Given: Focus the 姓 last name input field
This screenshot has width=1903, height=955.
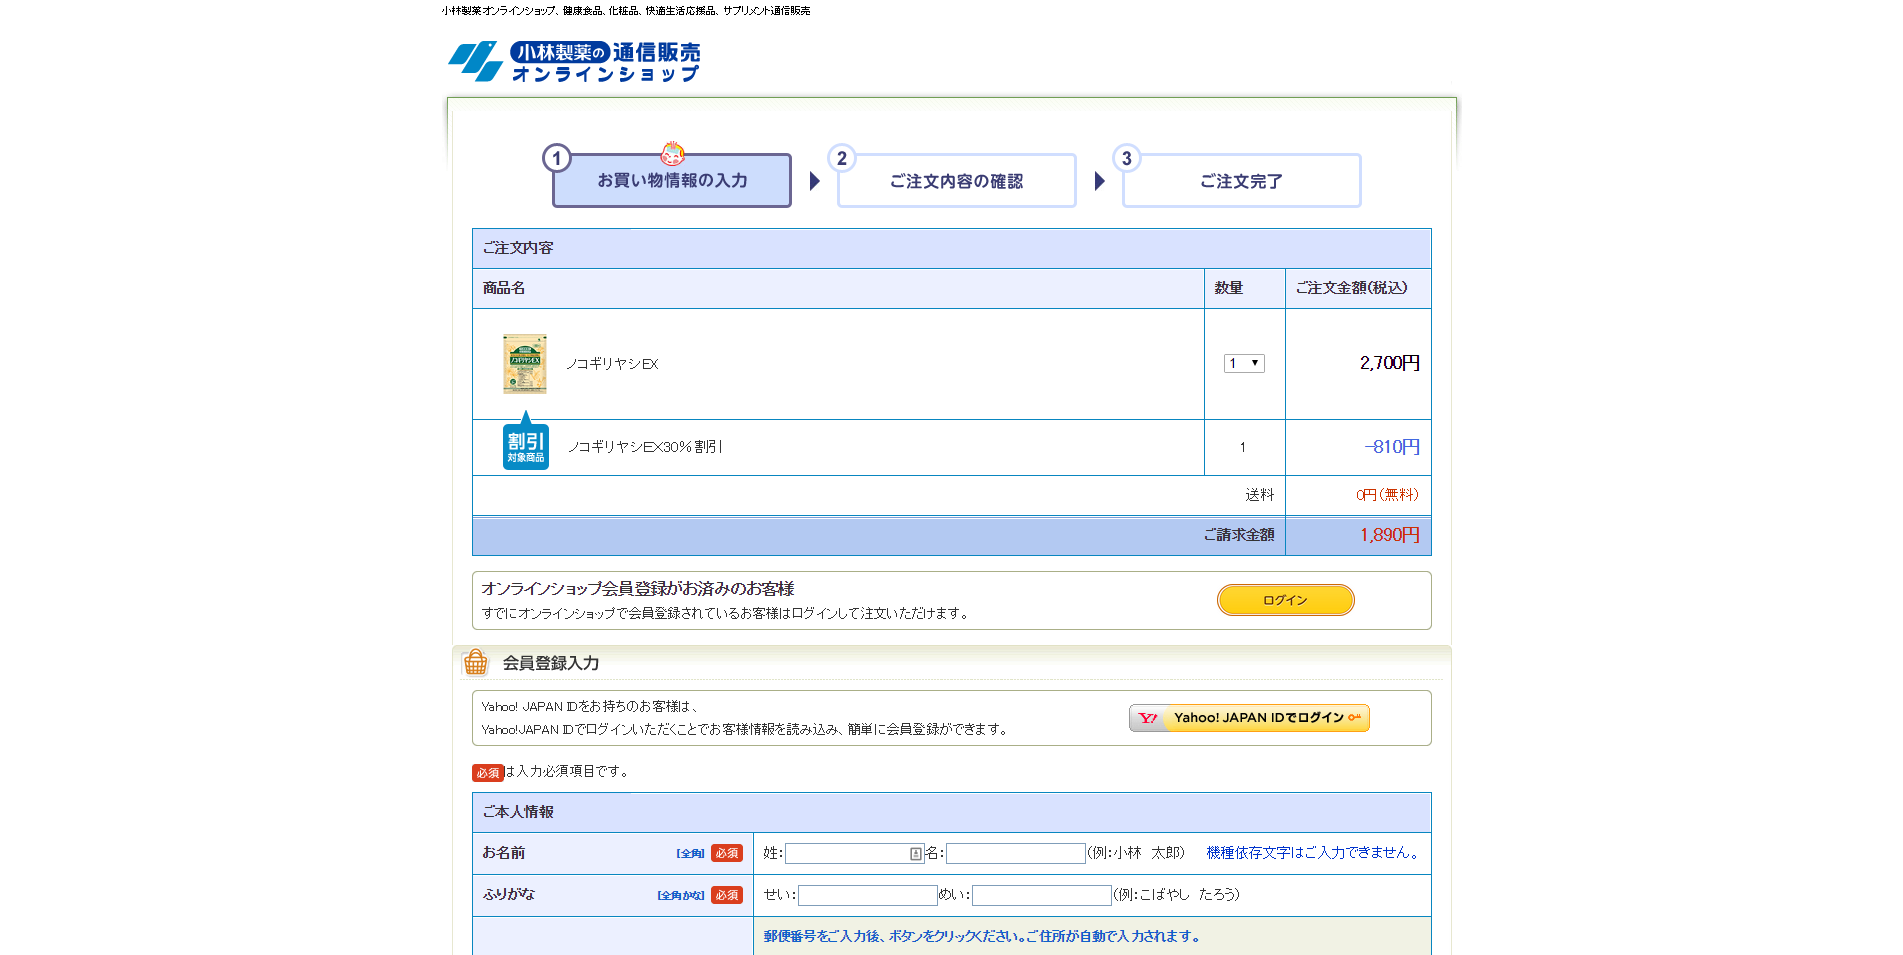Looking at the screenshot, I should point(855,853).
